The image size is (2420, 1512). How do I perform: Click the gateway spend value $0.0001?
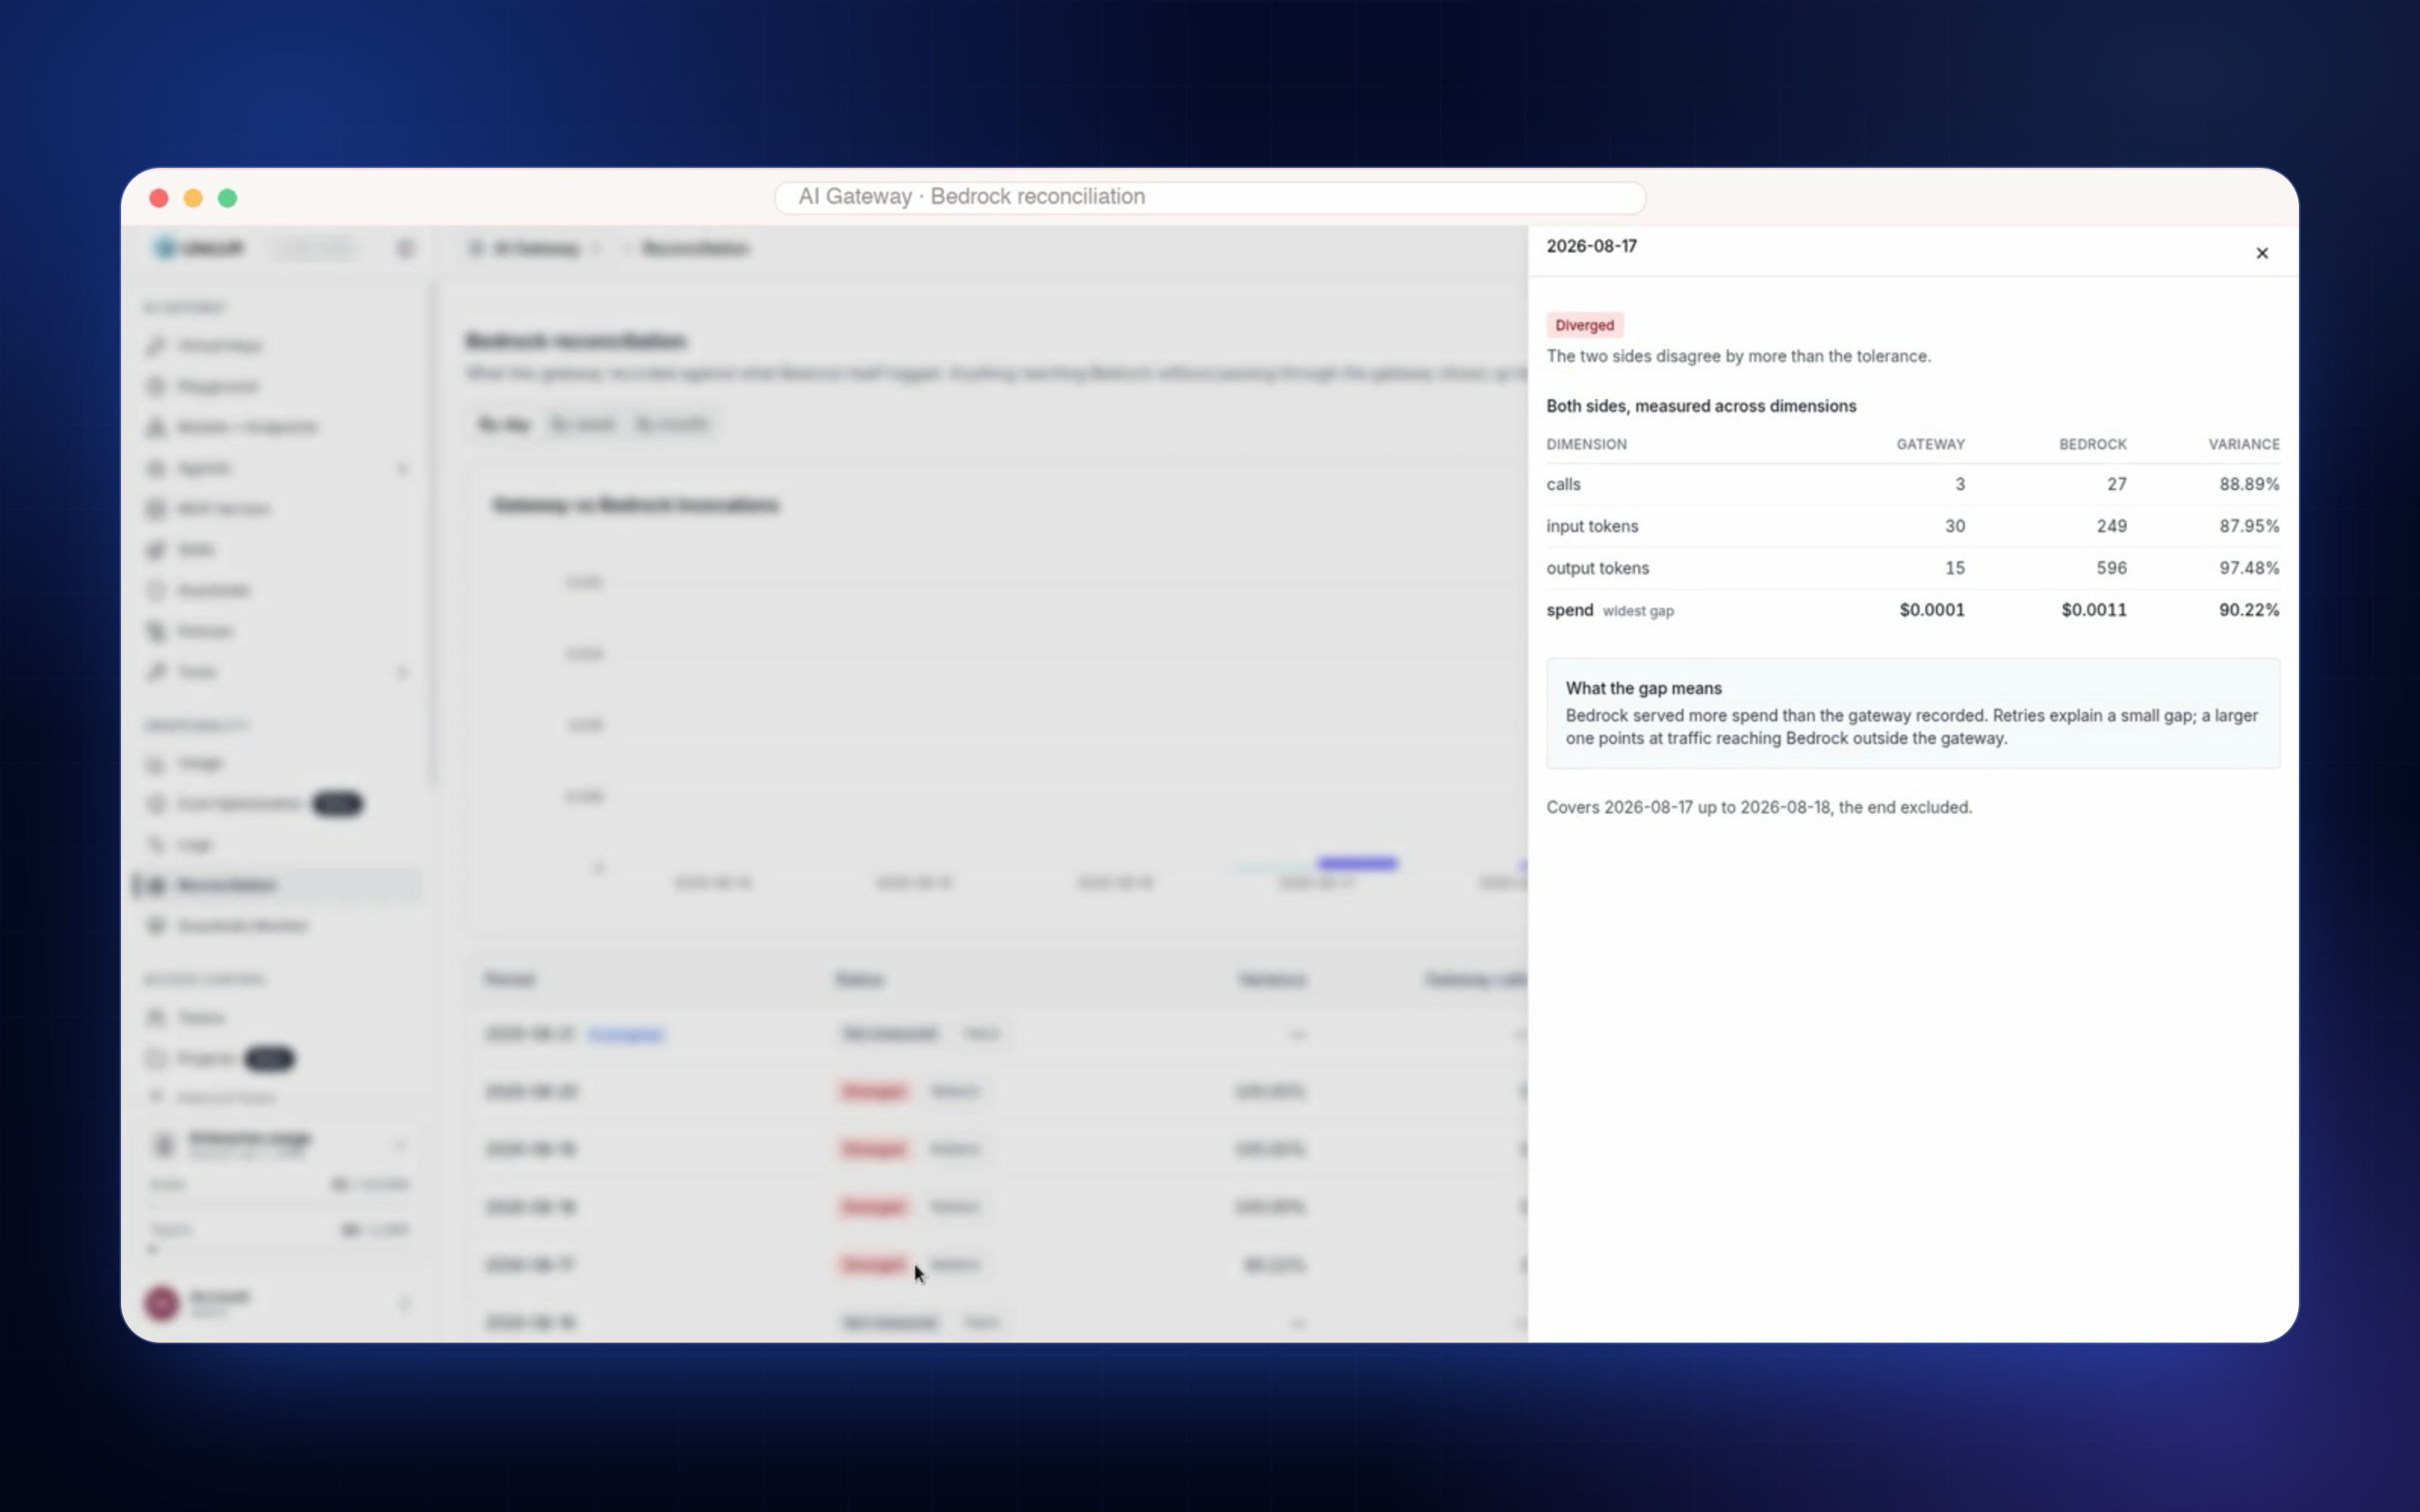click(1932, 610)
